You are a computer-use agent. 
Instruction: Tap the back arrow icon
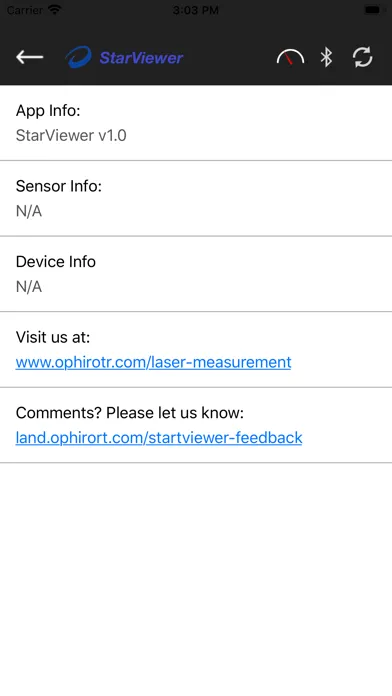(30, 57)
